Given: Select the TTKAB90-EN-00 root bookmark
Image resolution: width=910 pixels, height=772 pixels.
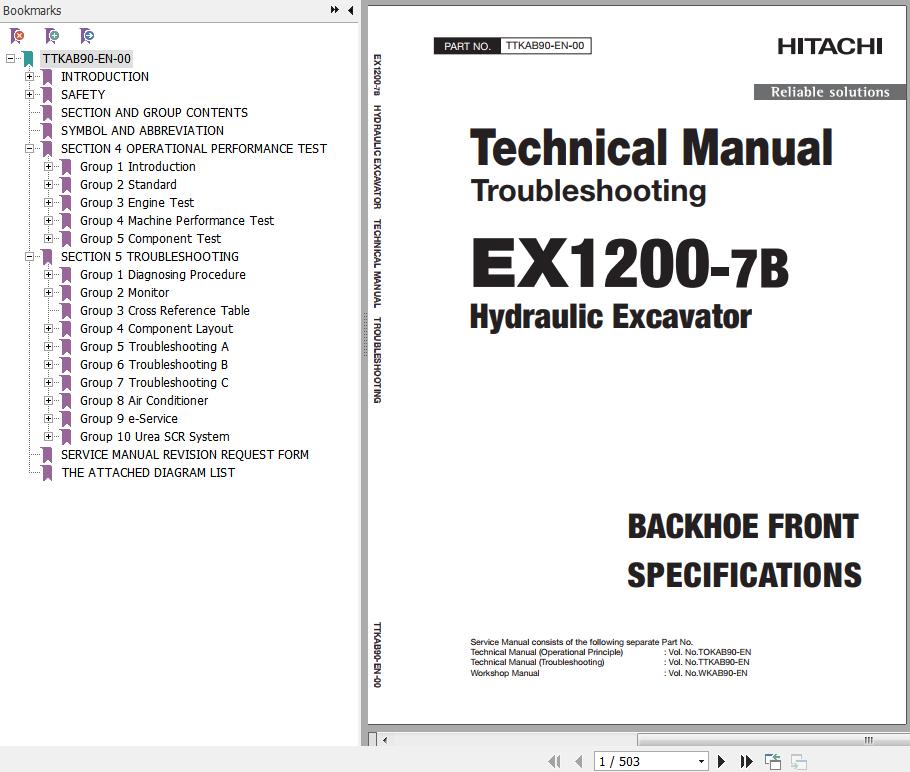Looking at the screenshot, I should tap(86, 59).
